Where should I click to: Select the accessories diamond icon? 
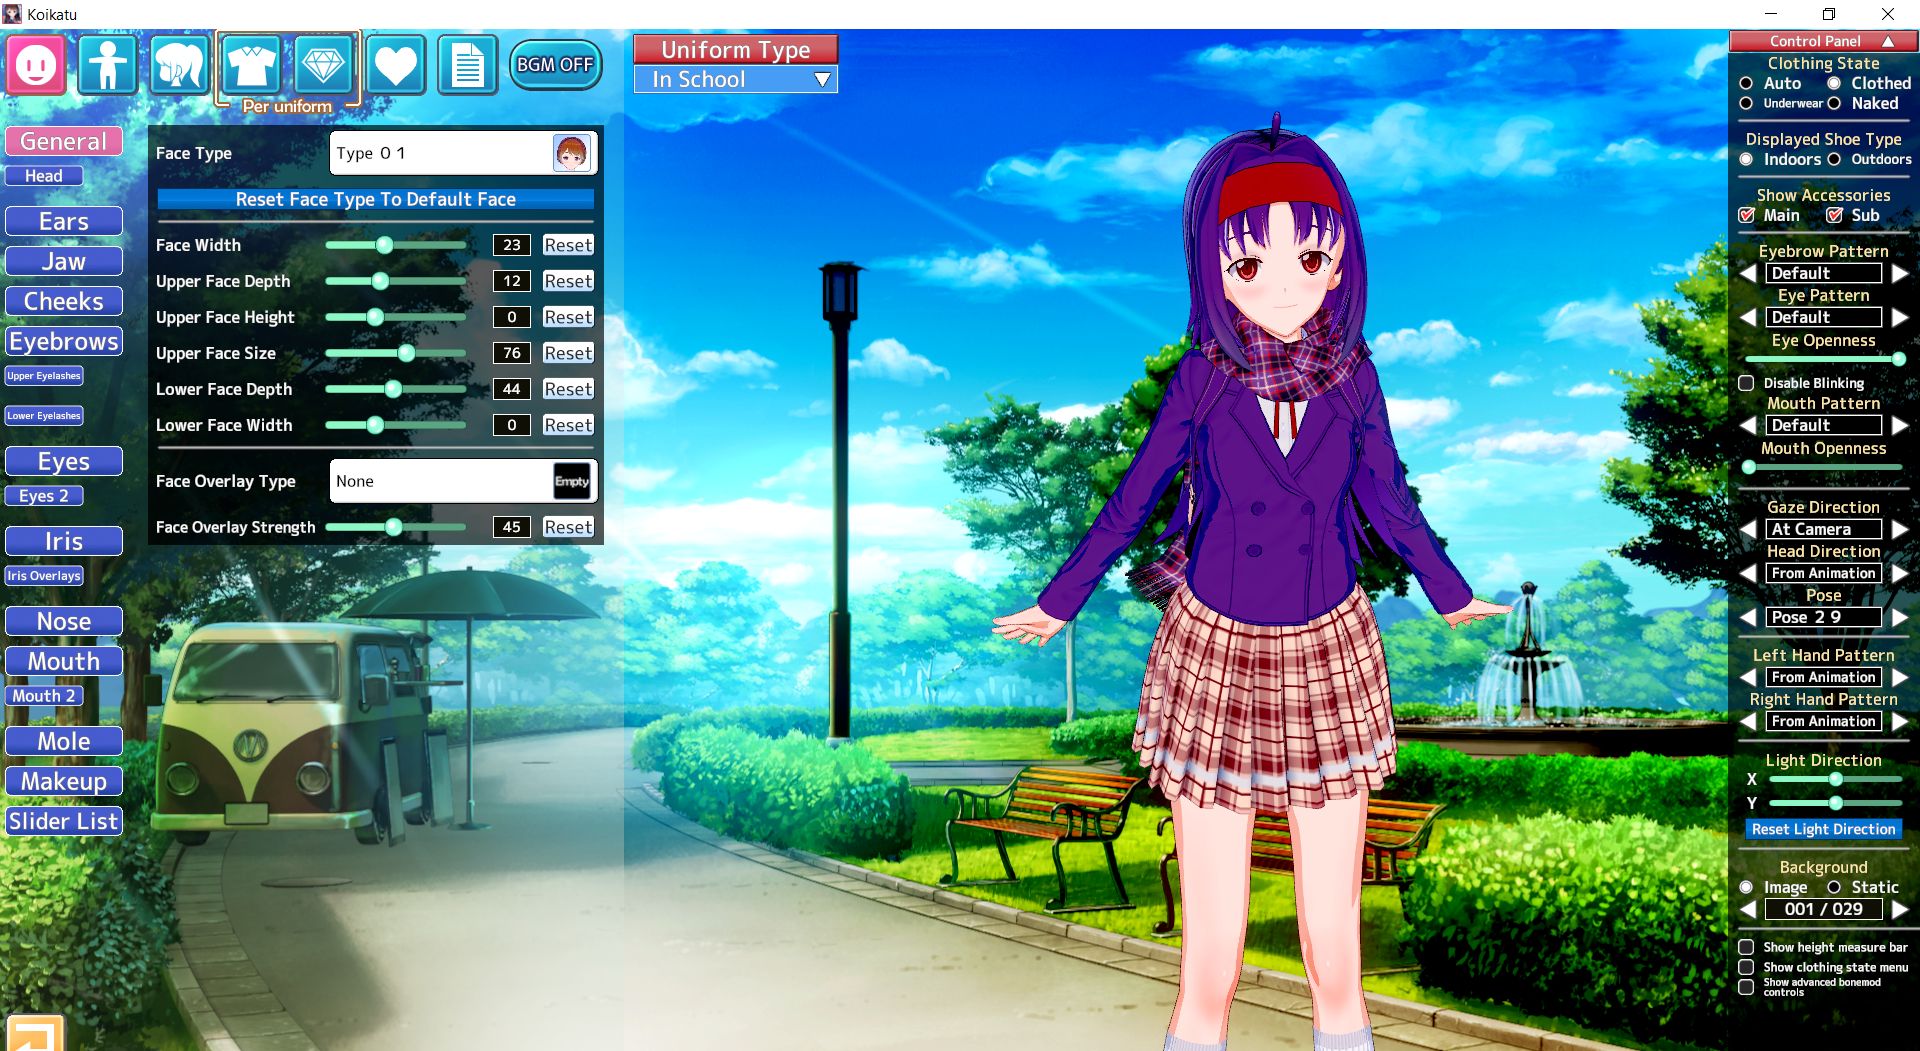(322, 64)
